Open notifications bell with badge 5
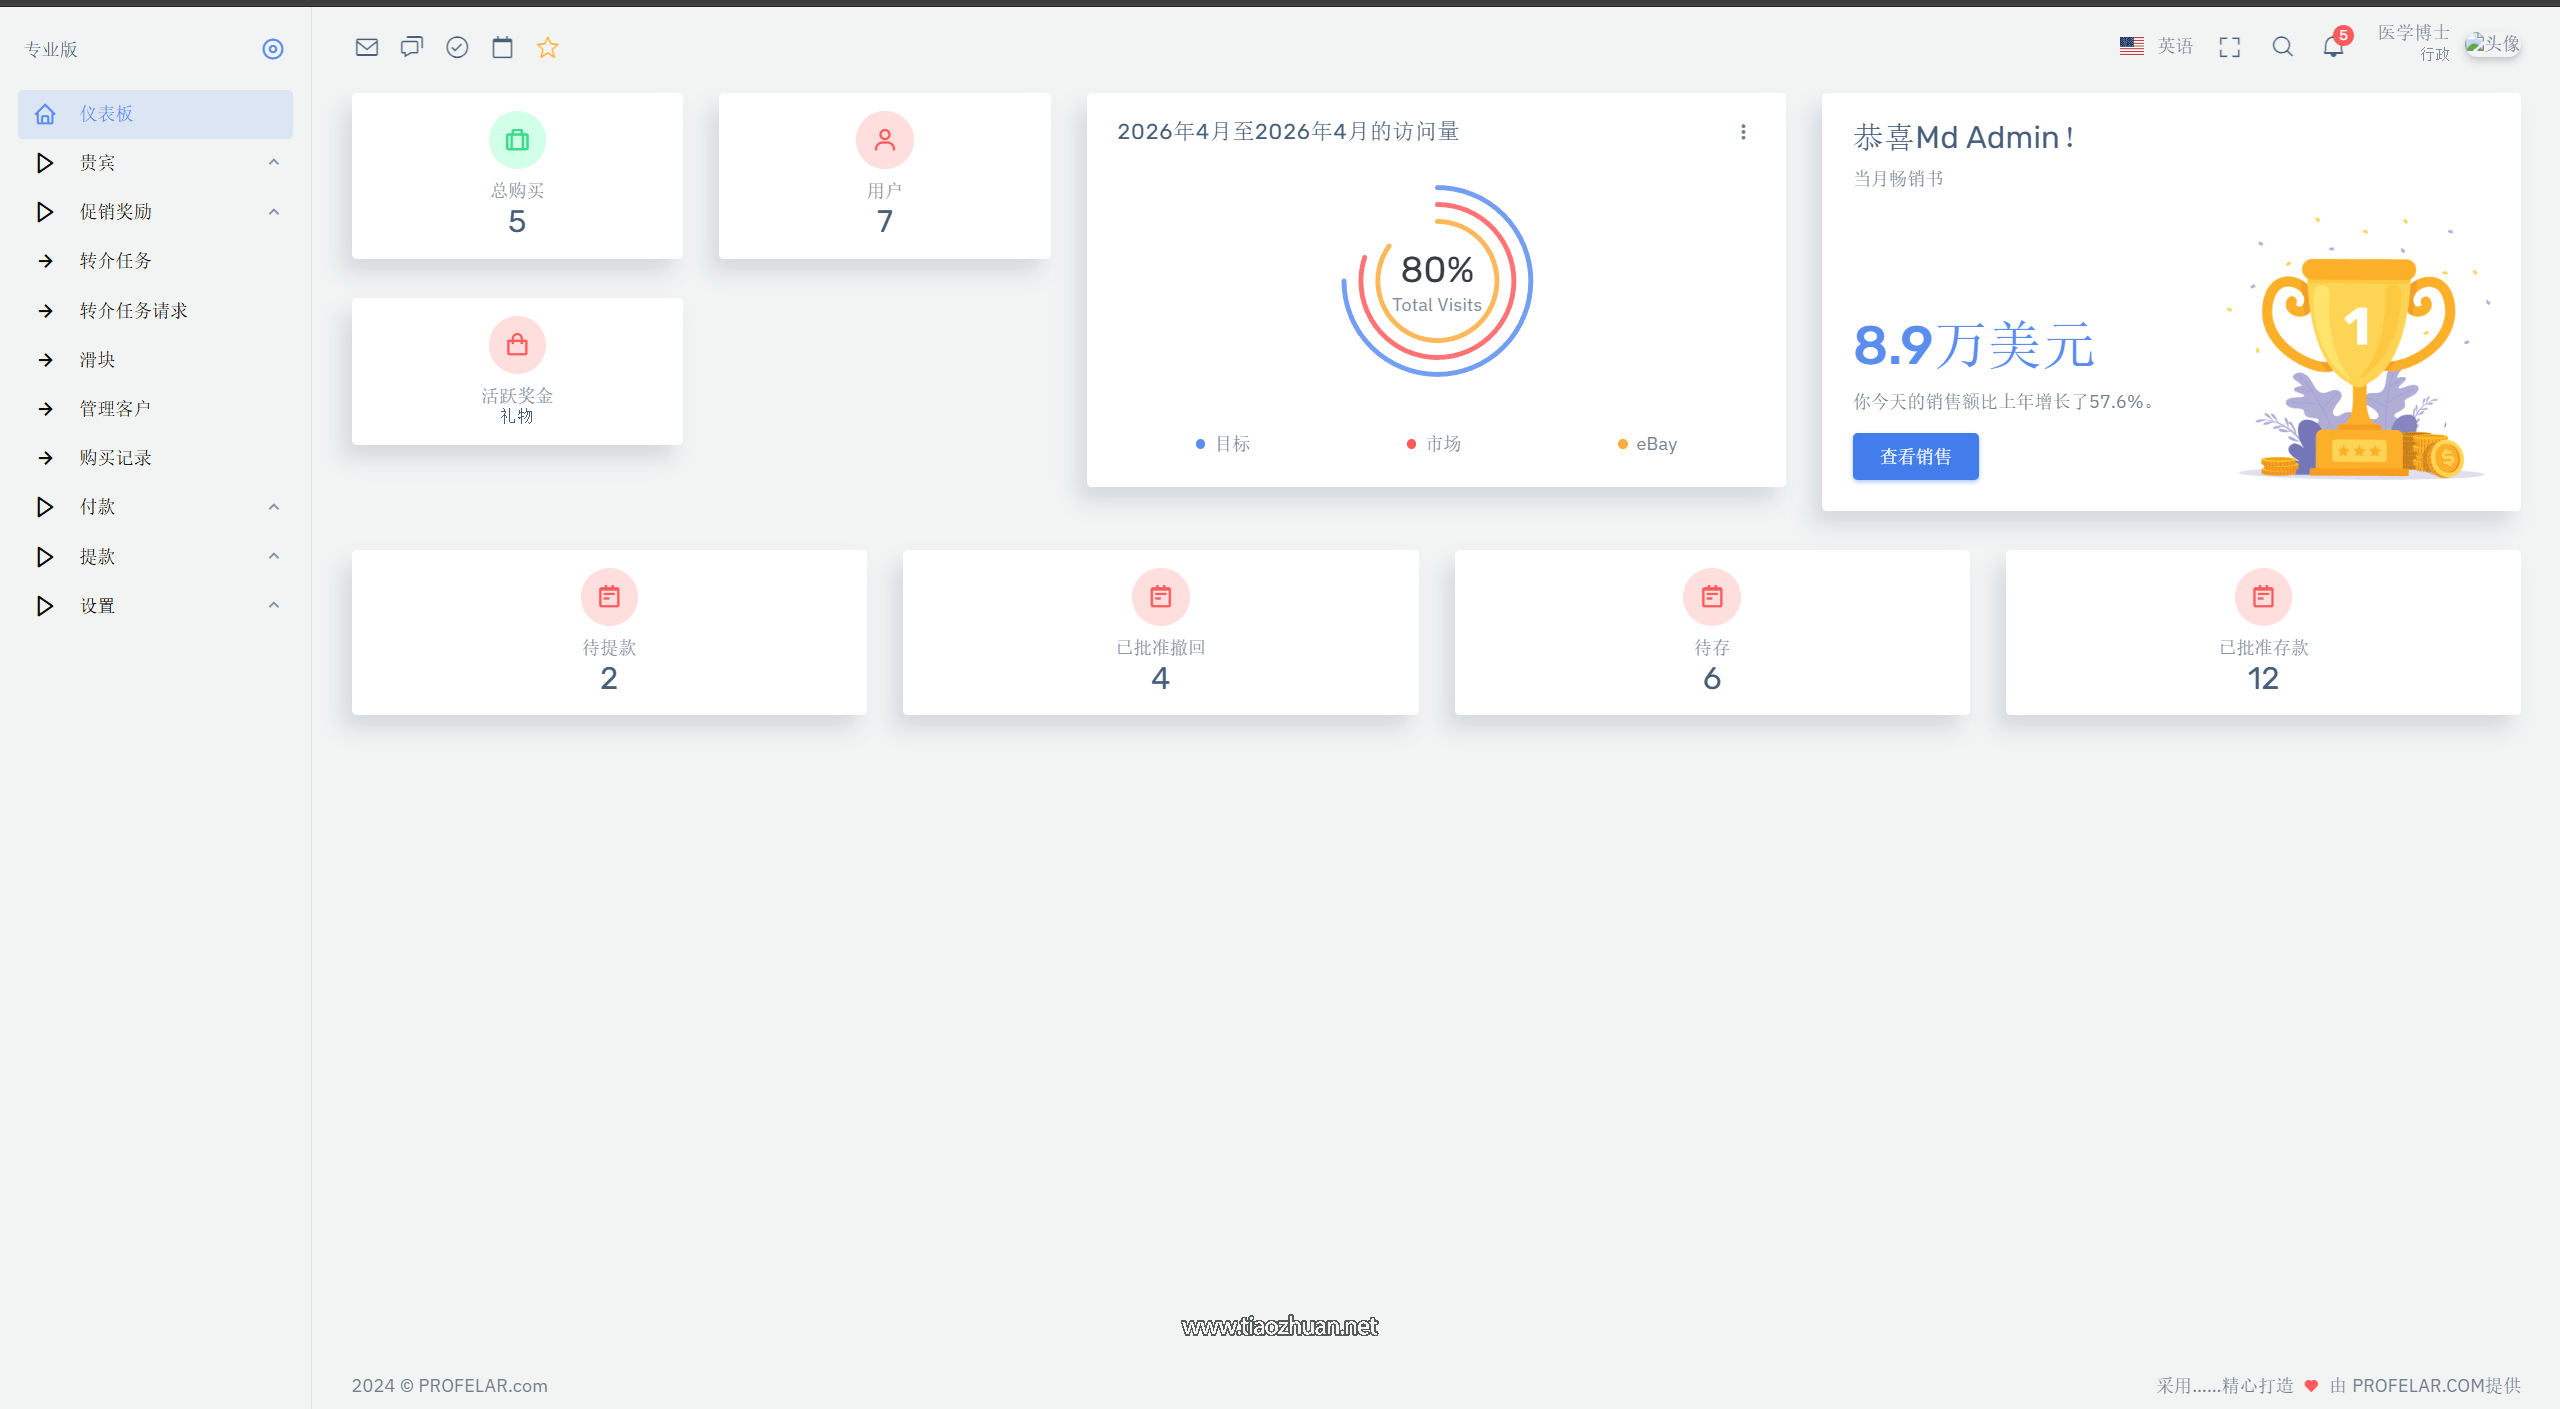2560x1409 pixels. point(2333,47)
